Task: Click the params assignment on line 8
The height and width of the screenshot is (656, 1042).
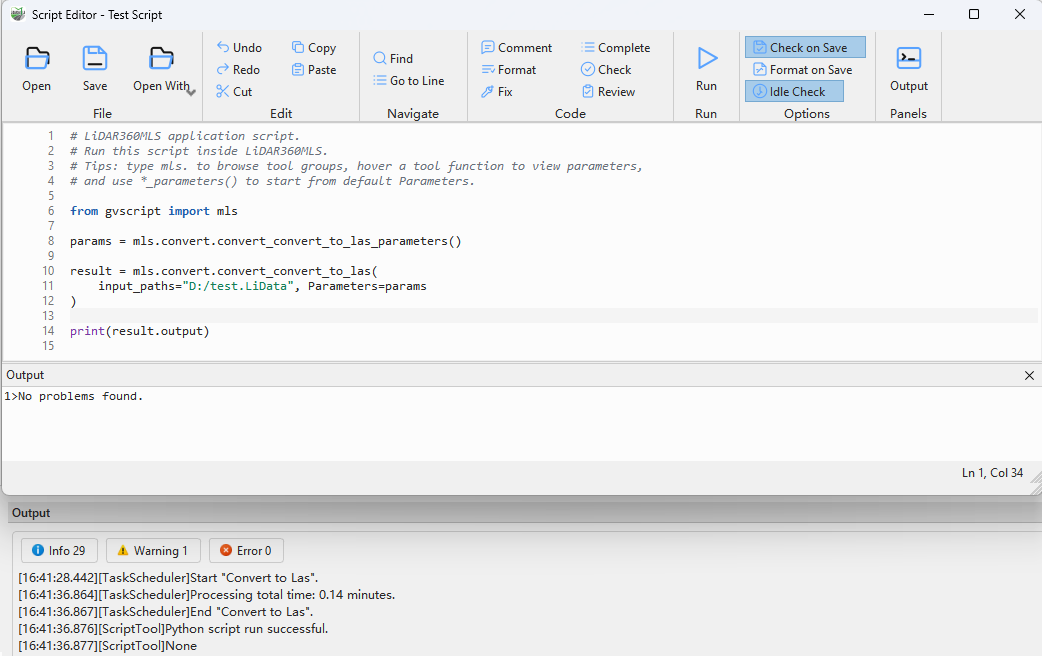Action: [x=265, y=241]
